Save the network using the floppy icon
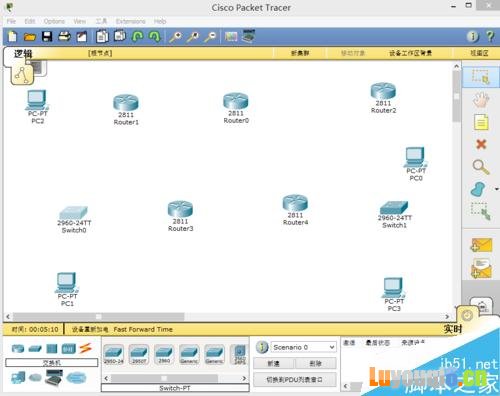The width and height of the screenshot is (500, 396). coord(47,36)
